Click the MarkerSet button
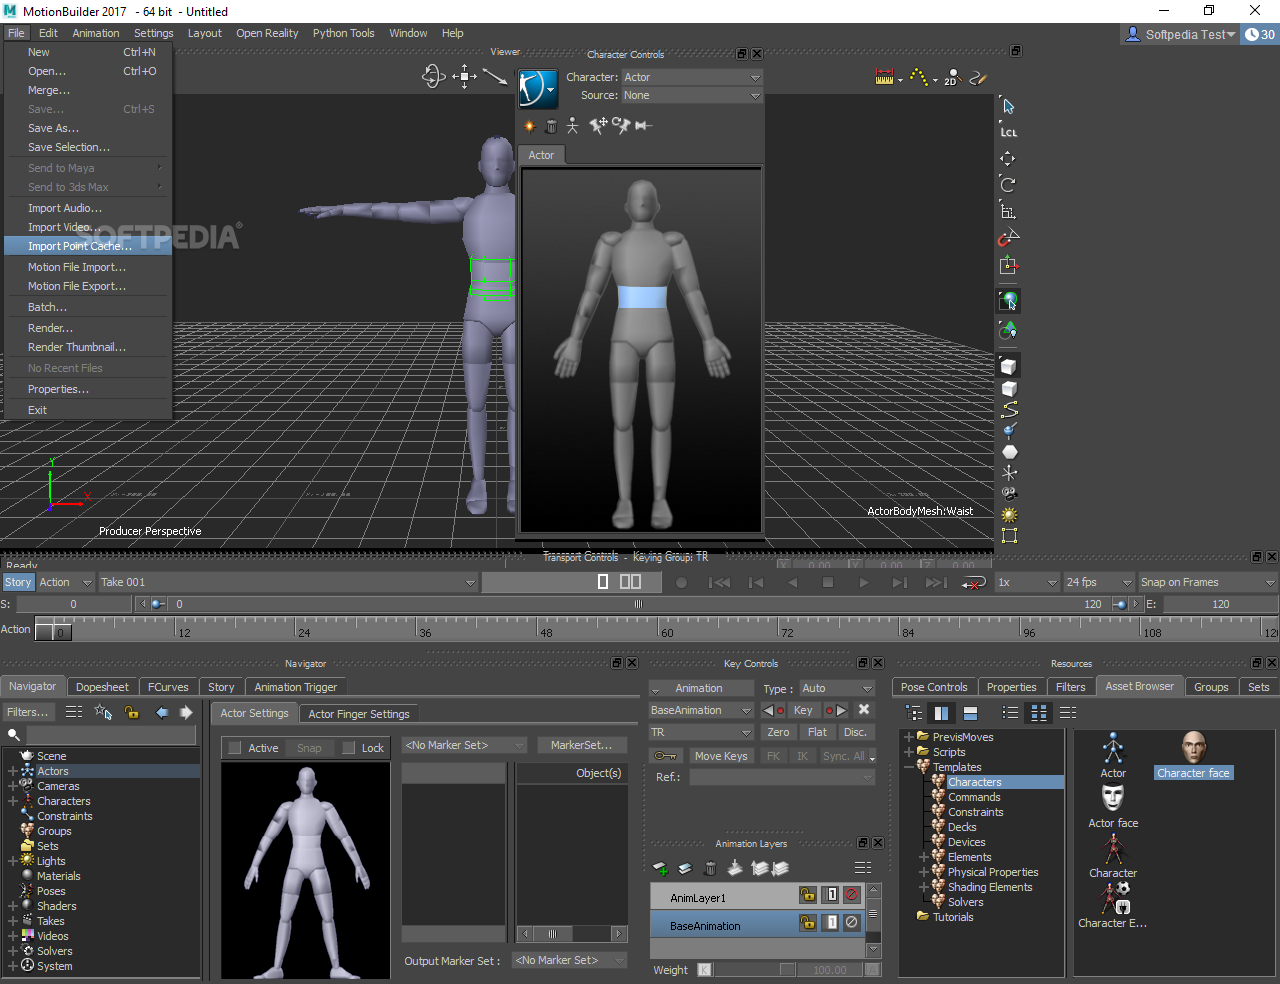 [x=582, y=745]
